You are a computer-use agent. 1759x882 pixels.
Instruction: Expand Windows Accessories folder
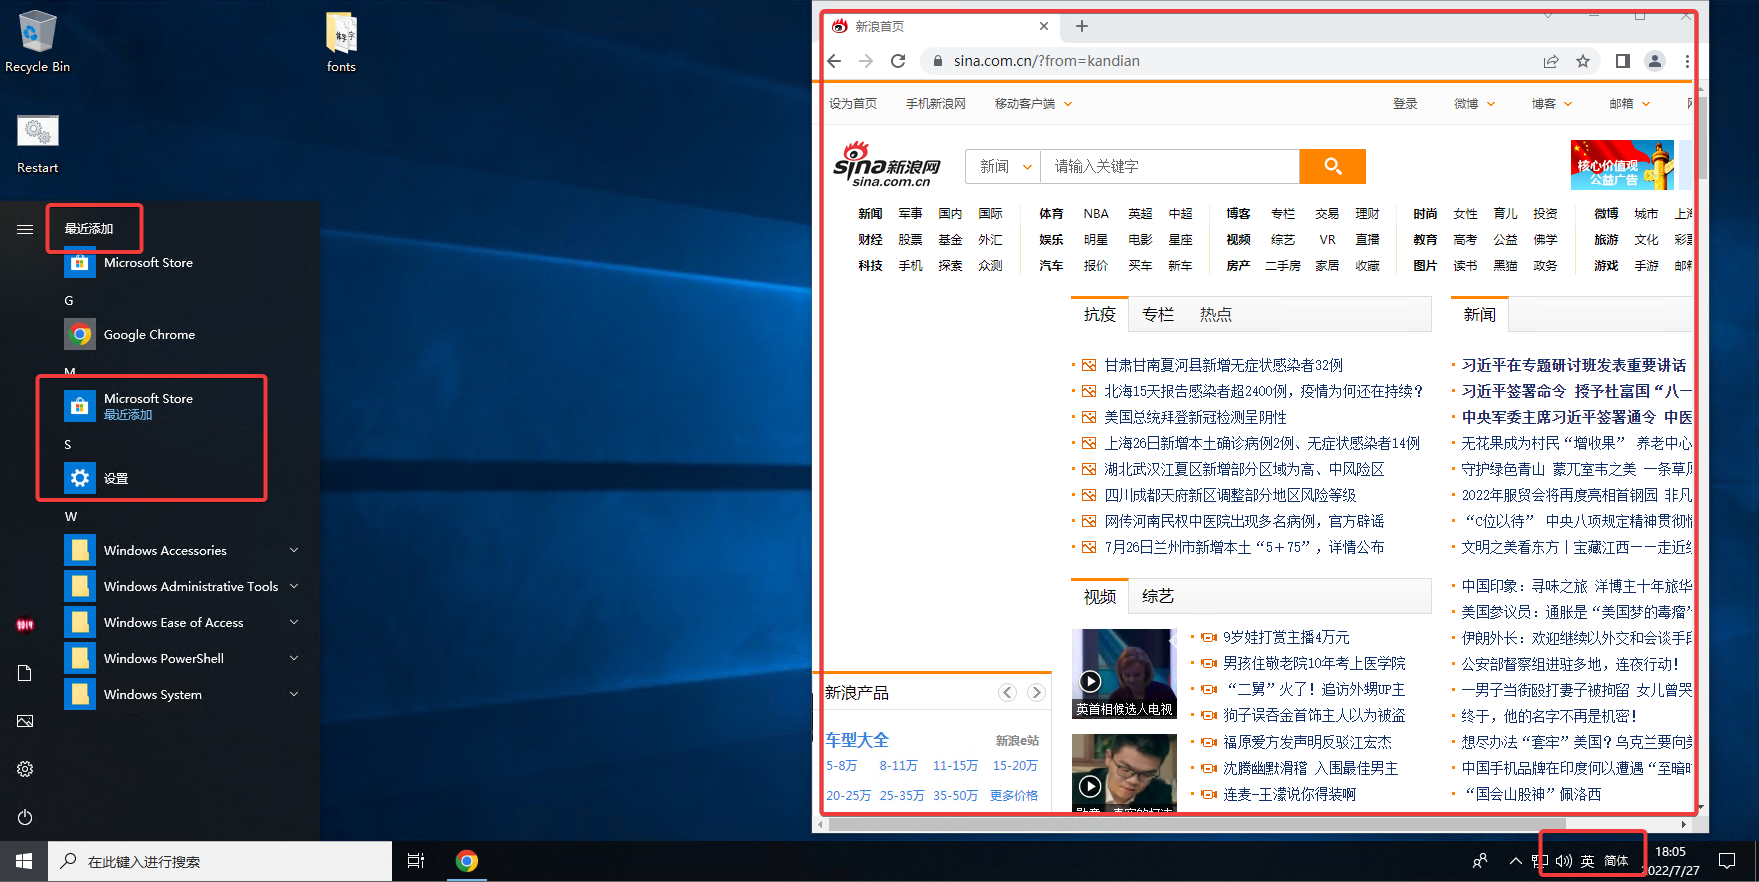click(184, 550)
